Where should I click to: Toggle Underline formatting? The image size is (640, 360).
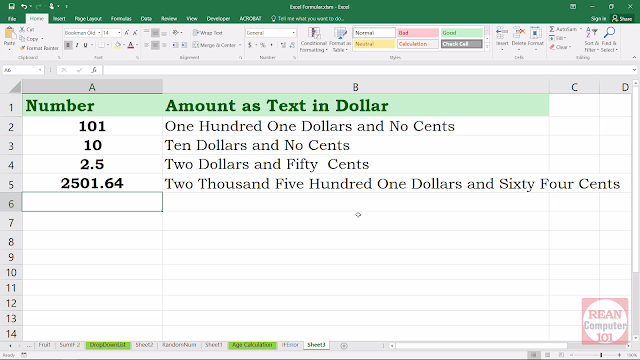(x=85, y=45)
